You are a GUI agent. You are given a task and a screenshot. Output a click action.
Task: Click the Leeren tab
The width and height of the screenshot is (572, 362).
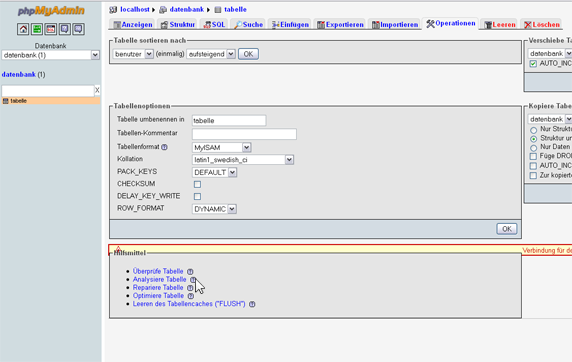point(499,24)
